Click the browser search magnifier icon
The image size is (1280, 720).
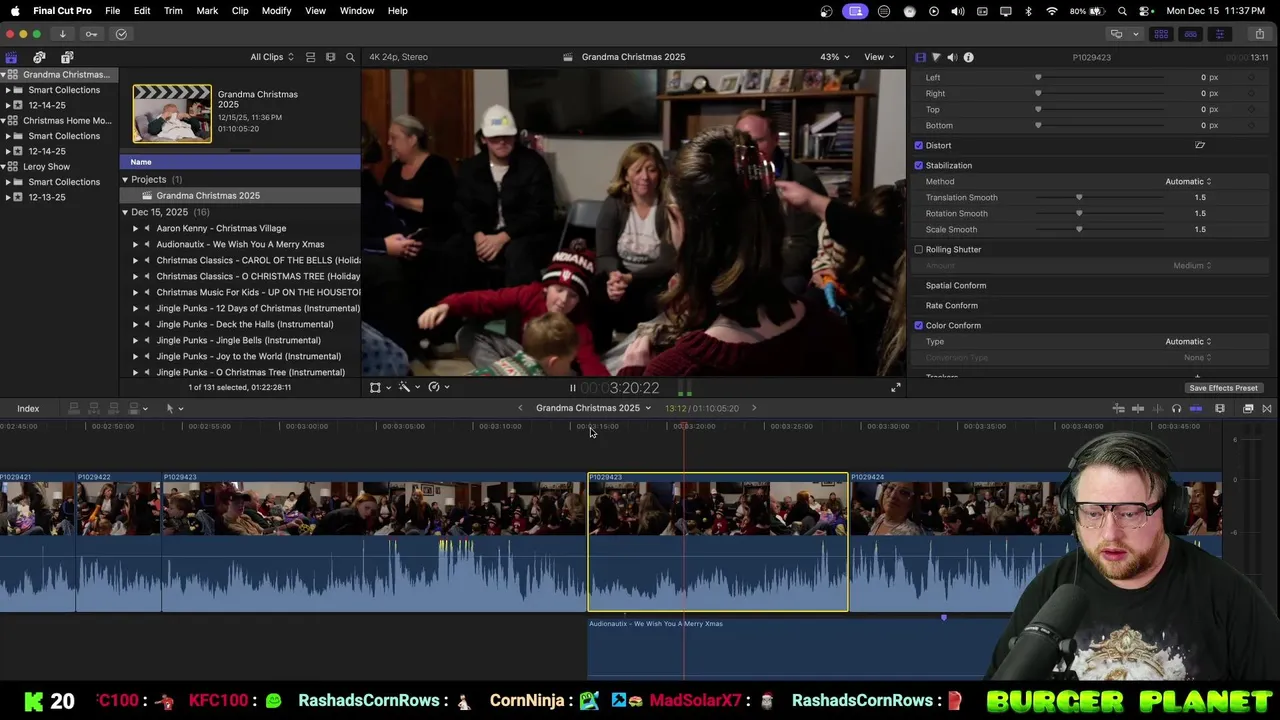point(350,57)
